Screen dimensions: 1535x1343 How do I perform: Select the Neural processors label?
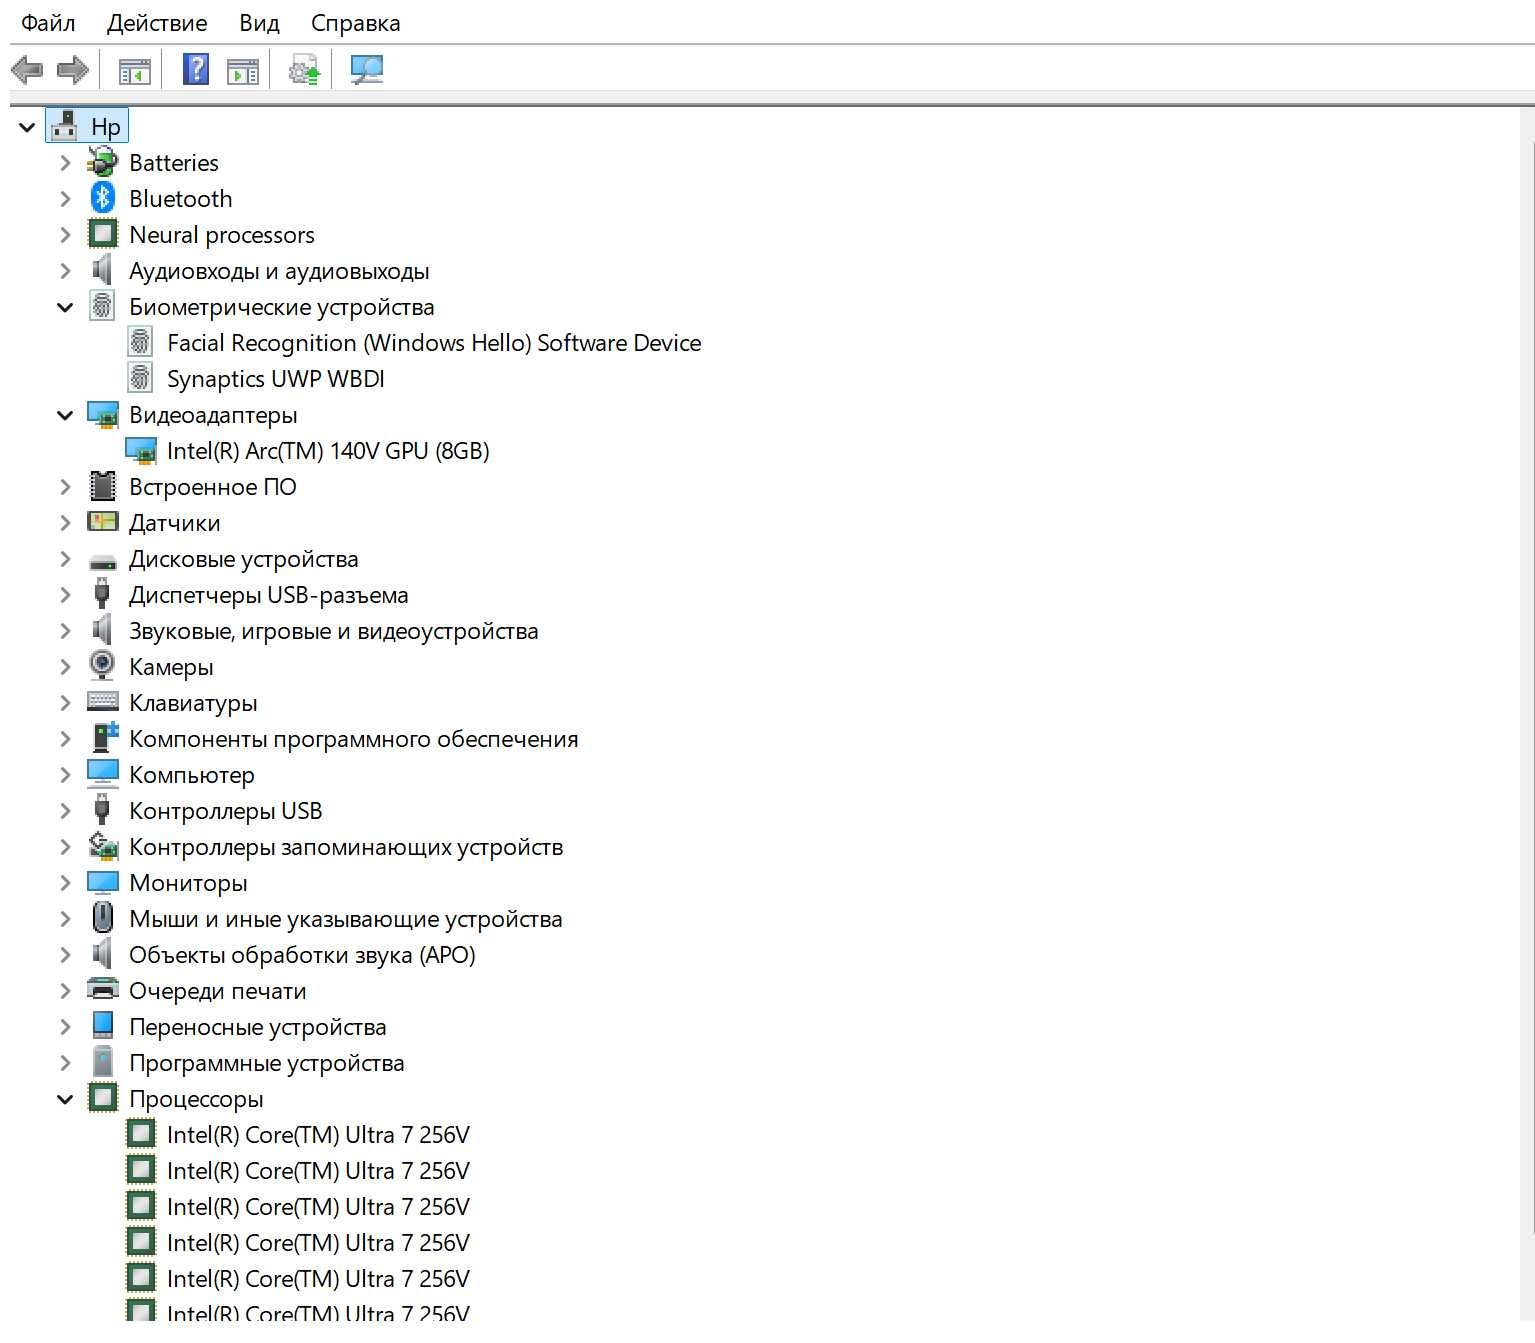[x=222, y=235]
